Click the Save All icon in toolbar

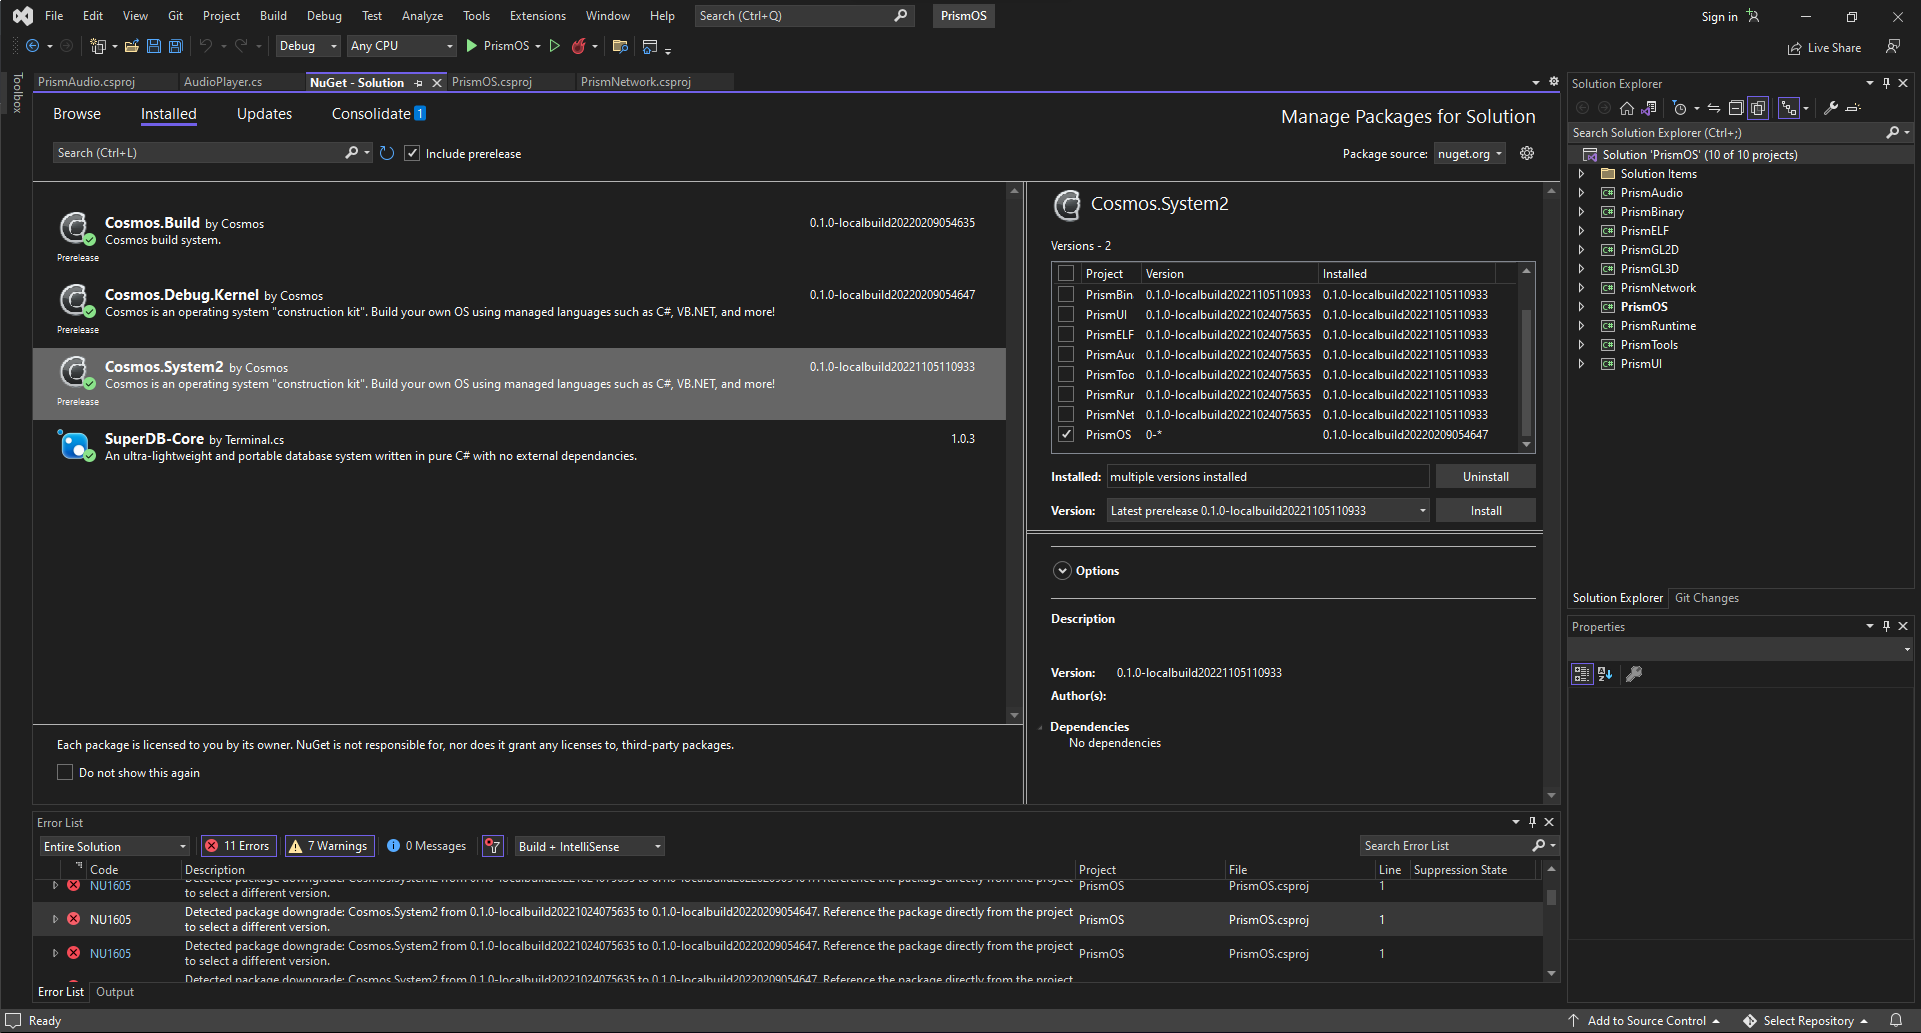tap(175, 46)
